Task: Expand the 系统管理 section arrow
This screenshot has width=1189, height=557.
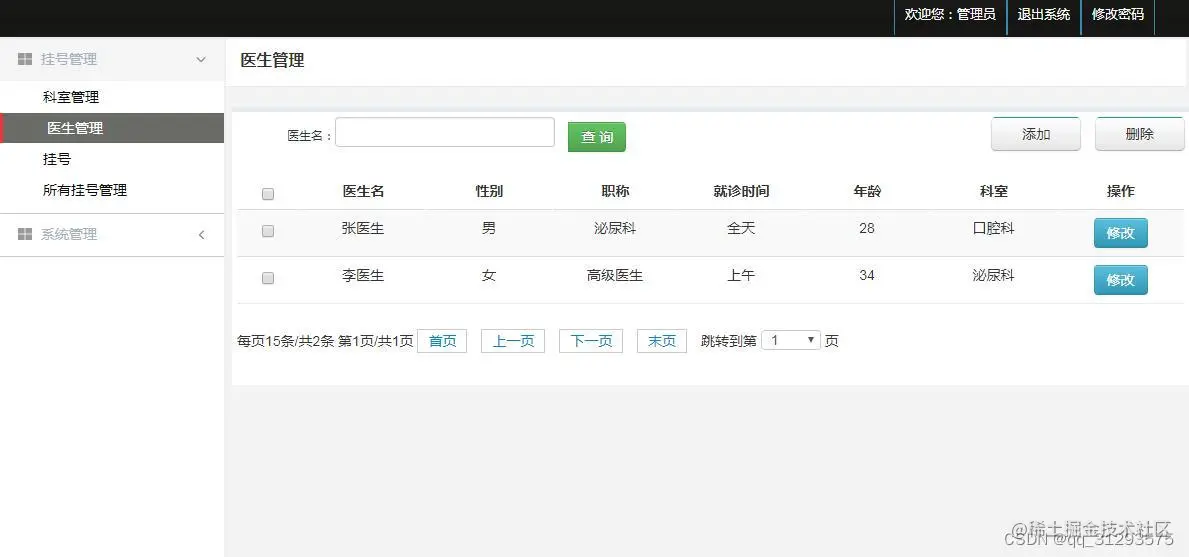Action: click(x=202, y=235)
